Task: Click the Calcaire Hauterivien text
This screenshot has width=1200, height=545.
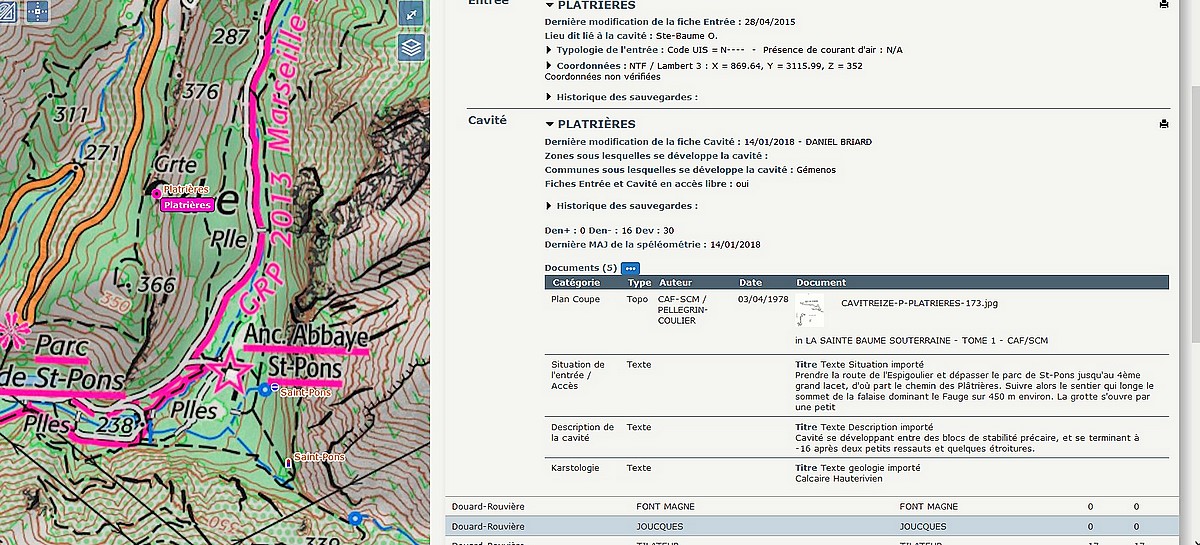Action: tap(840, 479)
